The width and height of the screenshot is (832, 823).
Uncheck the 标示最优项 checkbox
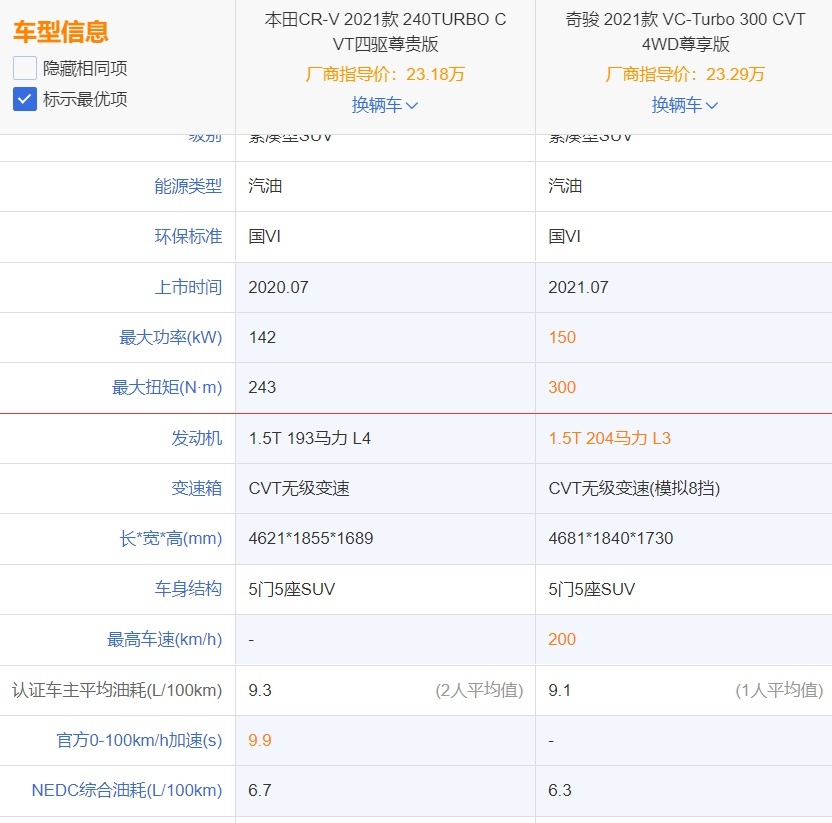coord(25,99)
